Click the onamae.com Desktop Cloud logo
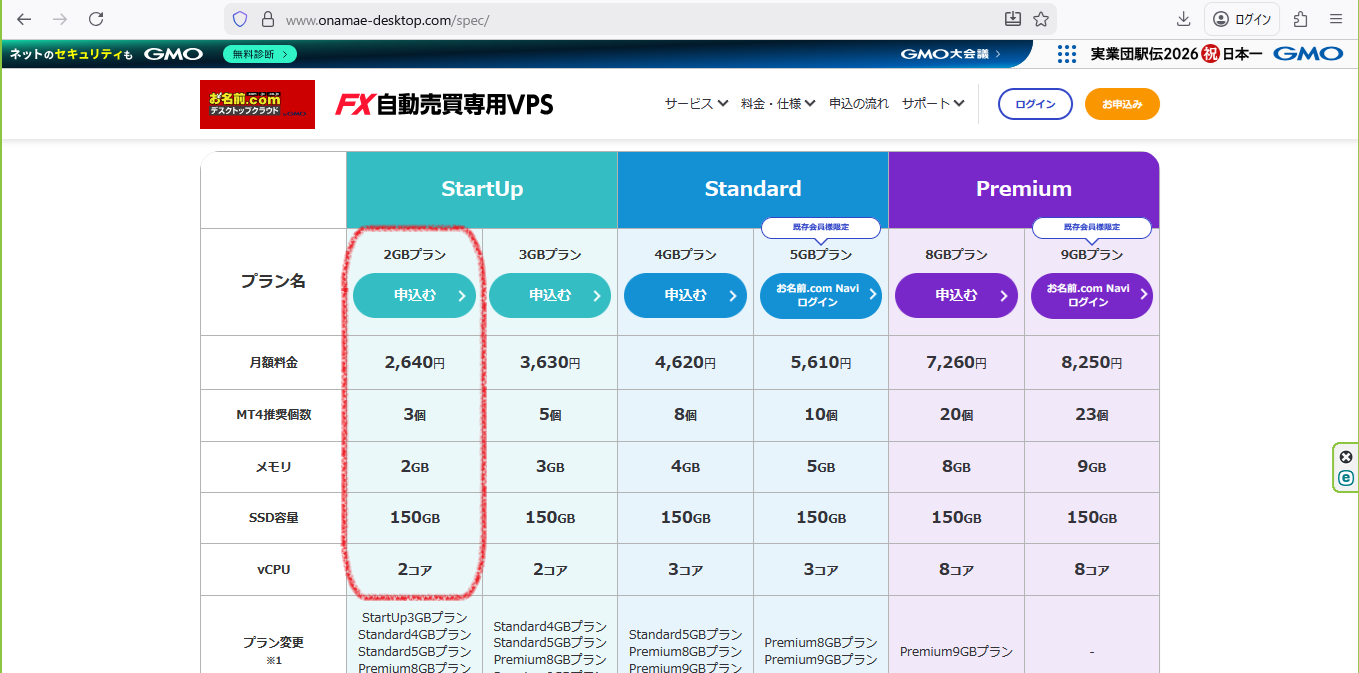This screenshot has width=1359, height=673. tap(257, 104)
